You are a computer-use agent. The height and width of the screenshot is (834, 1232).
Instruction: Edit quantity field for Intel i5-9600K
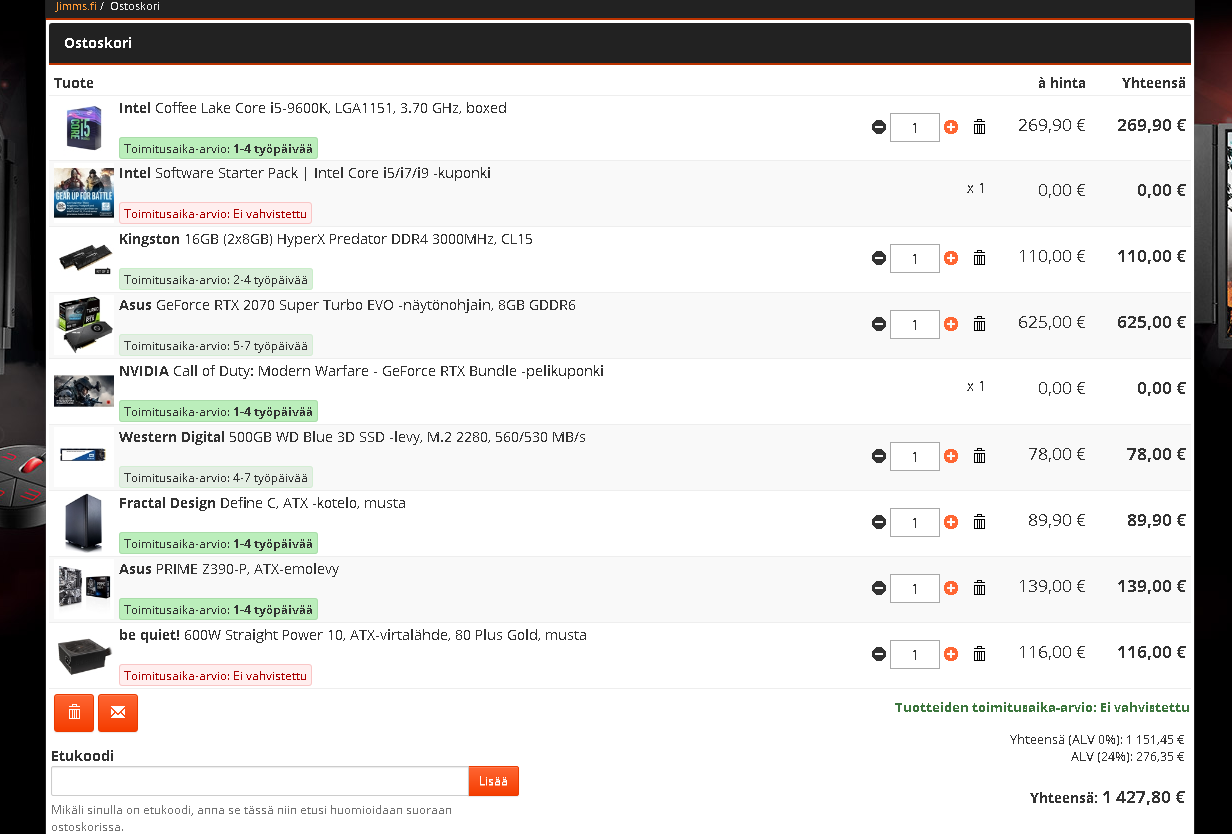(x=915, y=127)
